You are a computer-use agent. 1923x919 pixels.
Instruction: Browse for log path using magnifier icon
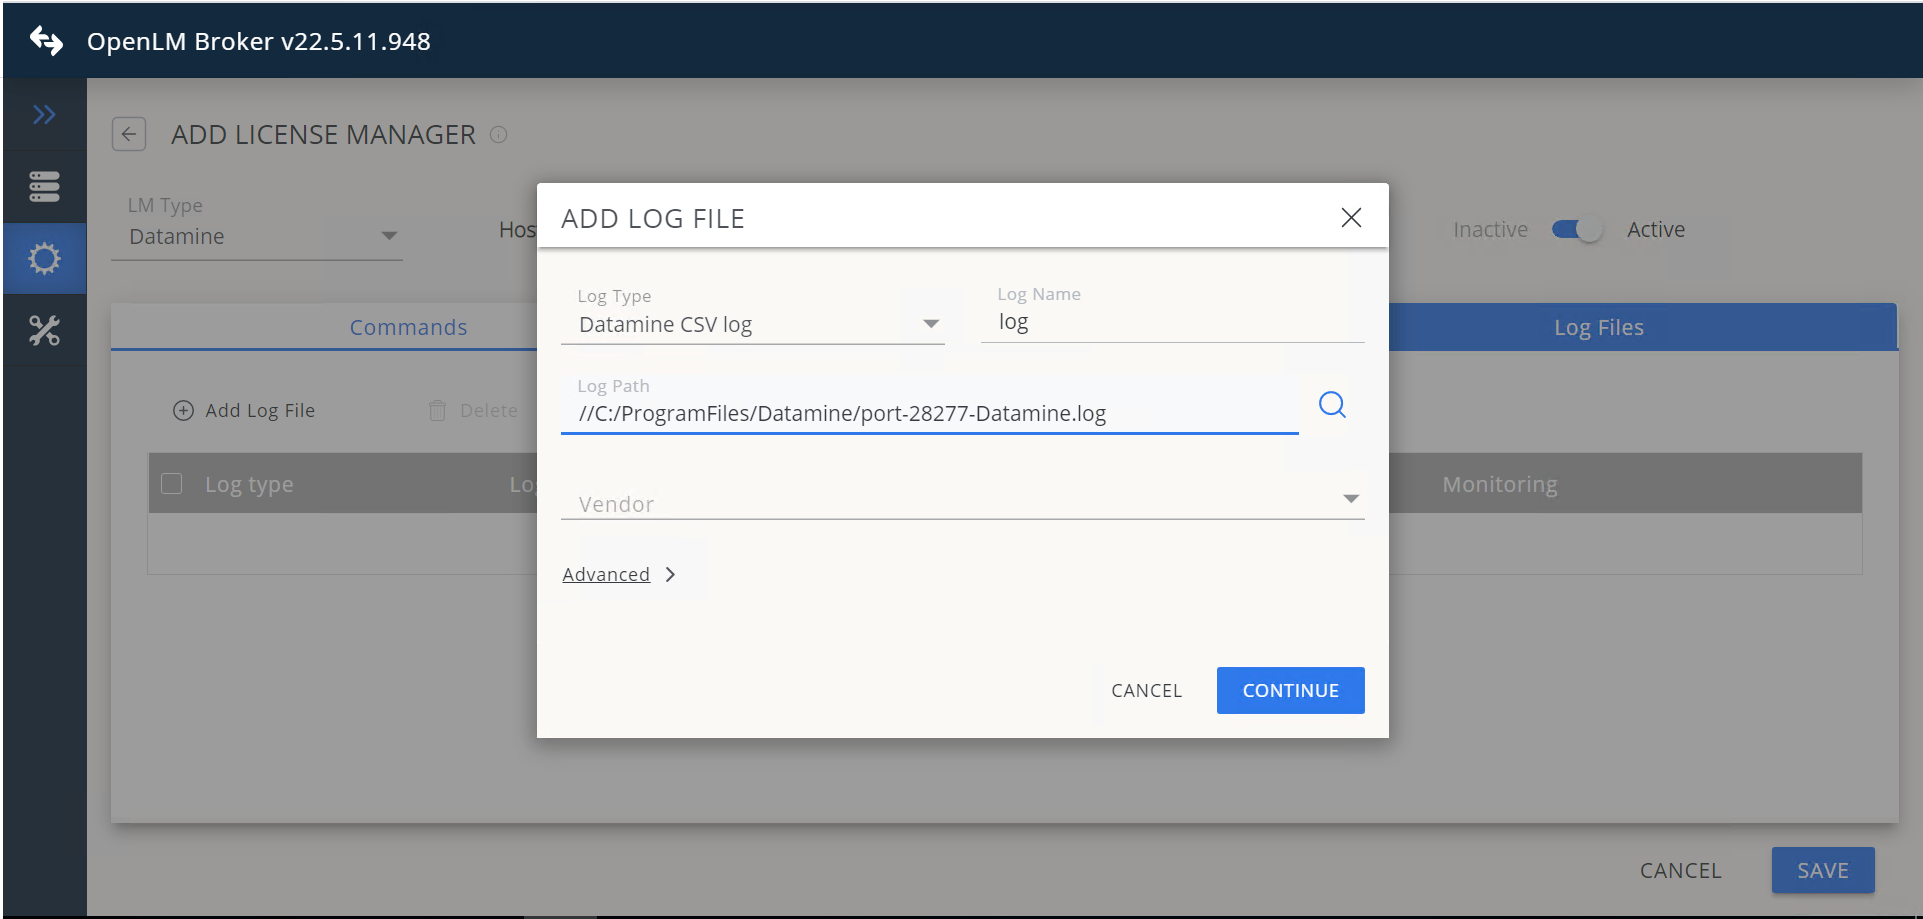pos(1332,404)
